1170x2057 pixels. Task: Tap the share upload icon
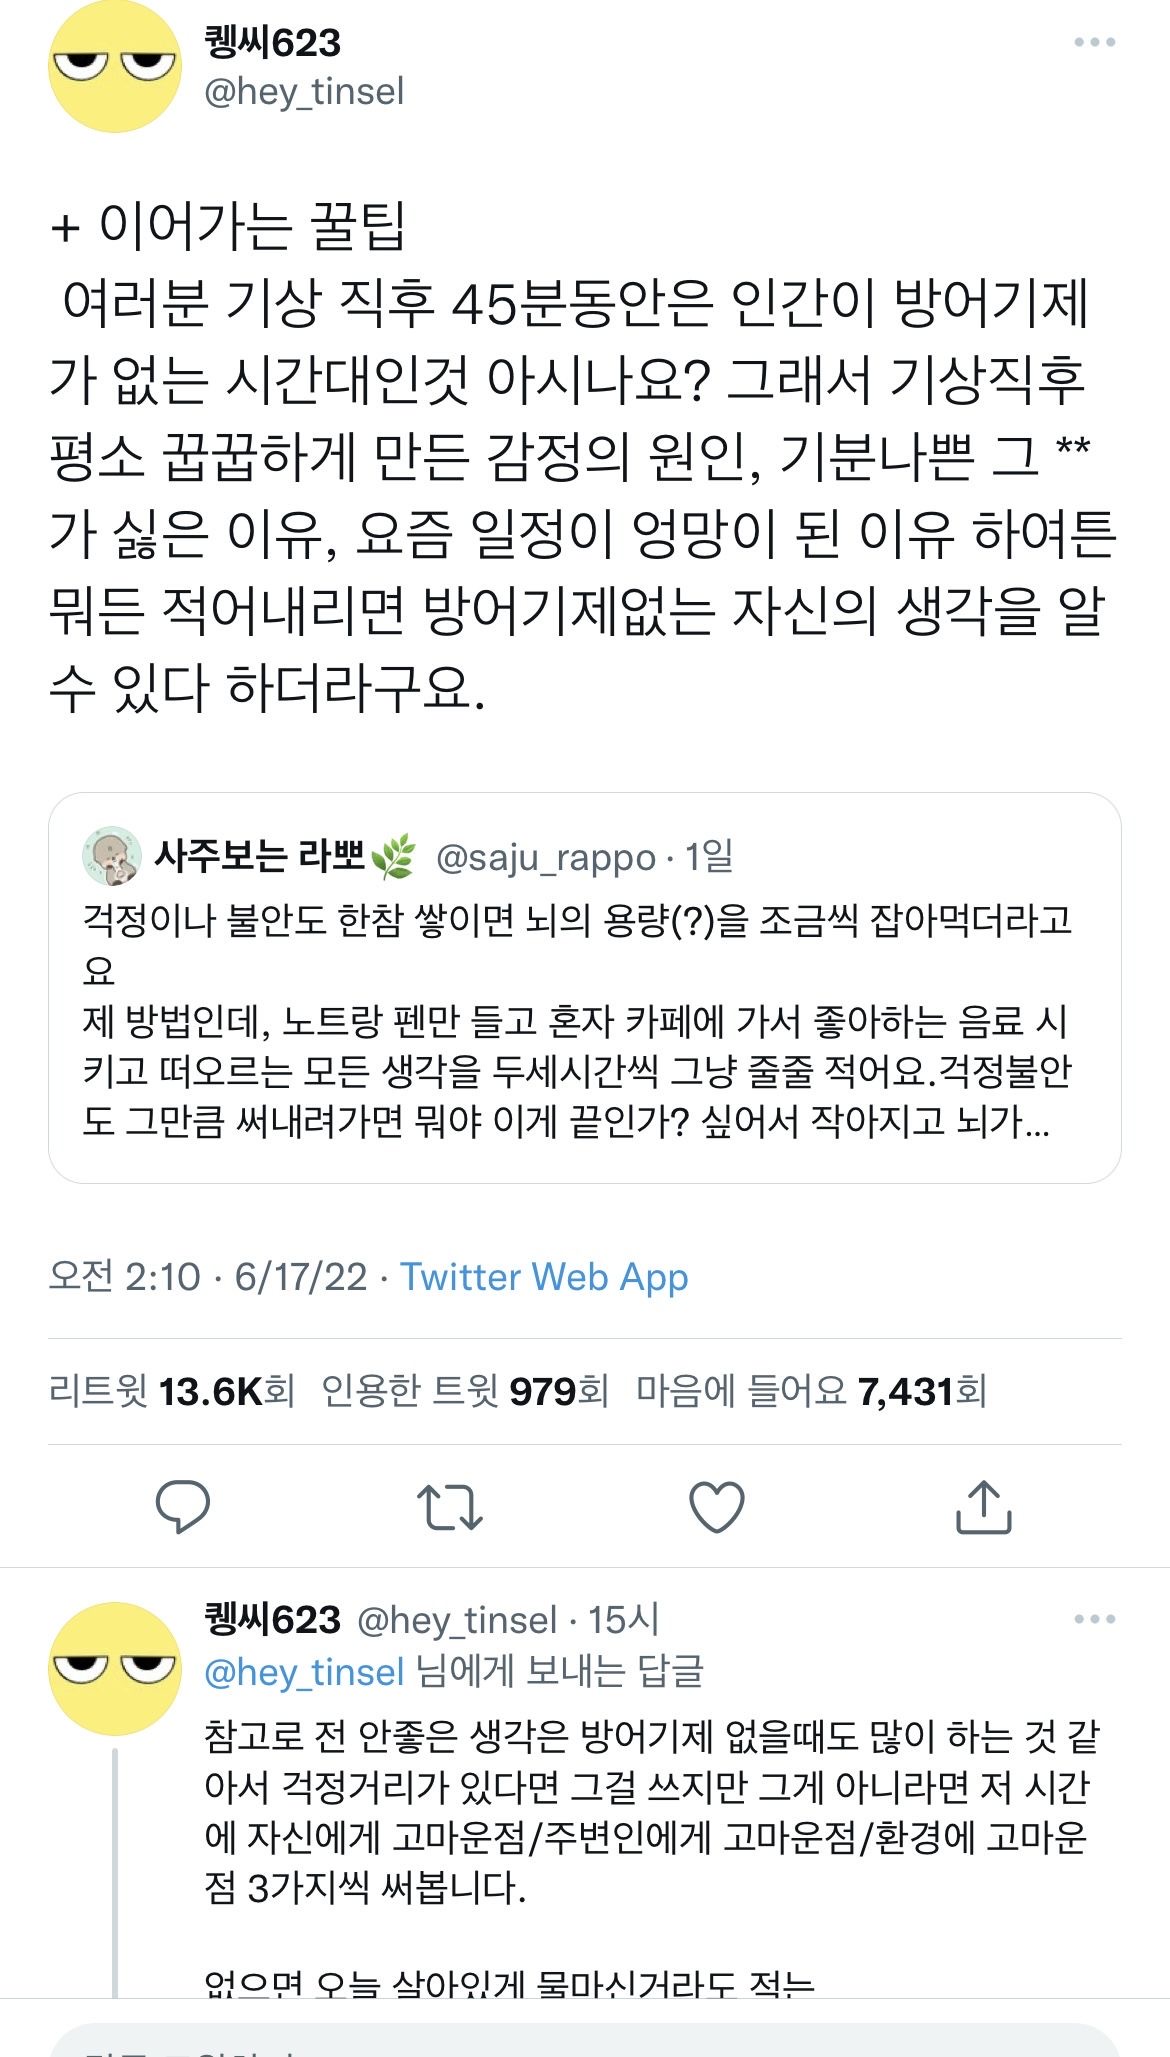[984, 1506]
